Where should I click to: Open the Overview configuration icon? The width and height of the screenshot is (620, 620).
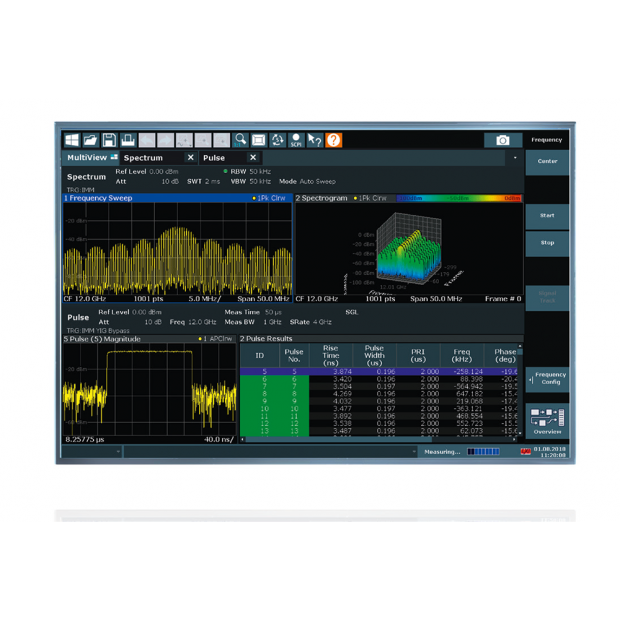pos(547,420)
